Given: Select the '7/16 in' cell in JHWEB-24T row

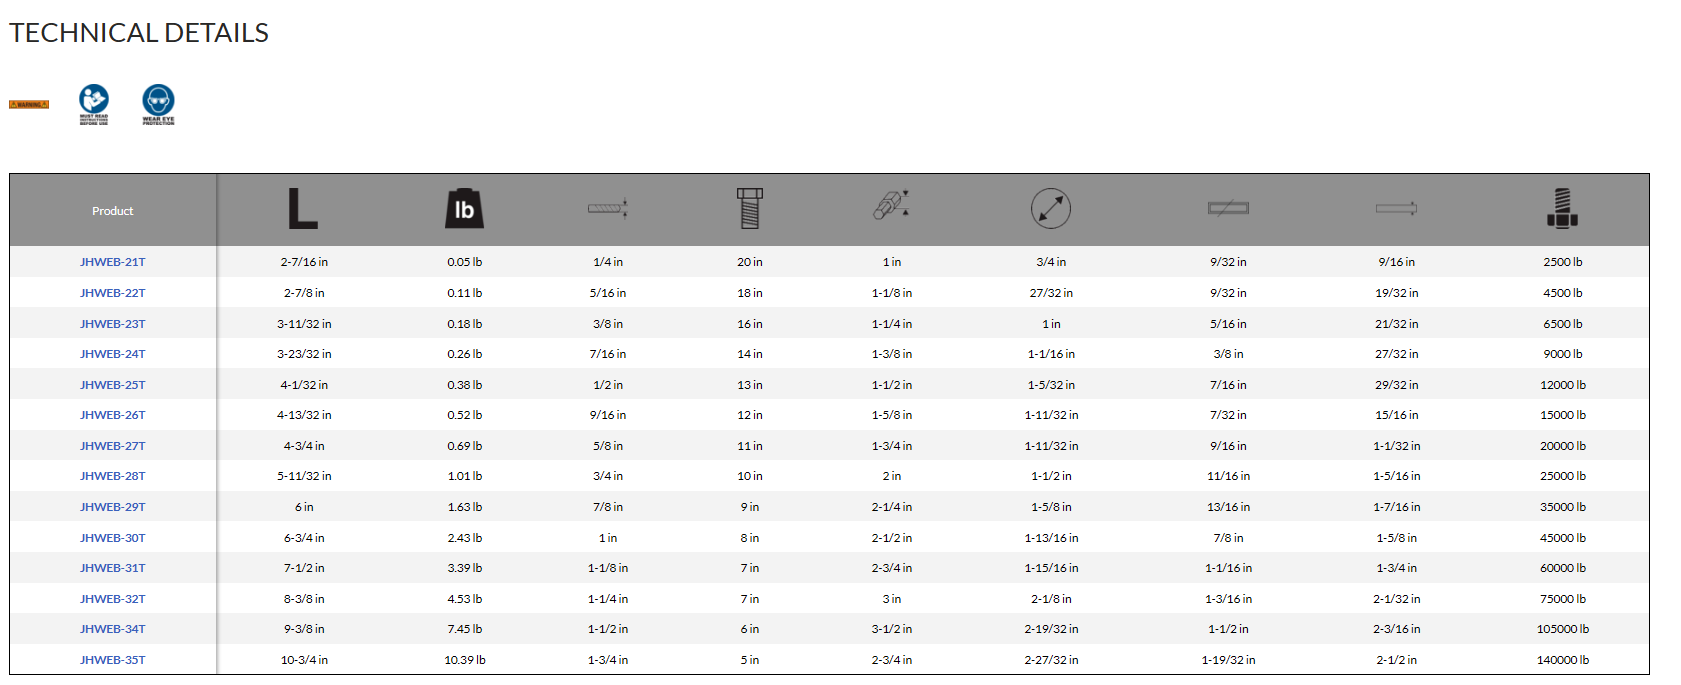Looking at the screenshot, I should pyautogui.click(x=608, y=354).
